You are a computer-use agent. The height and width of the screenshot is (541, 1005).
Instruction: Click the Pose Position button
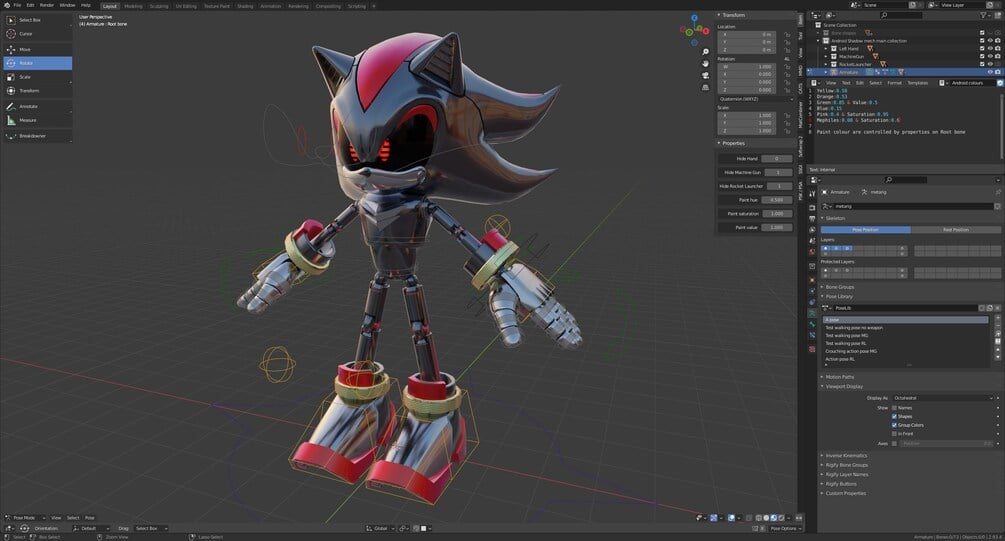click(865, 229)
